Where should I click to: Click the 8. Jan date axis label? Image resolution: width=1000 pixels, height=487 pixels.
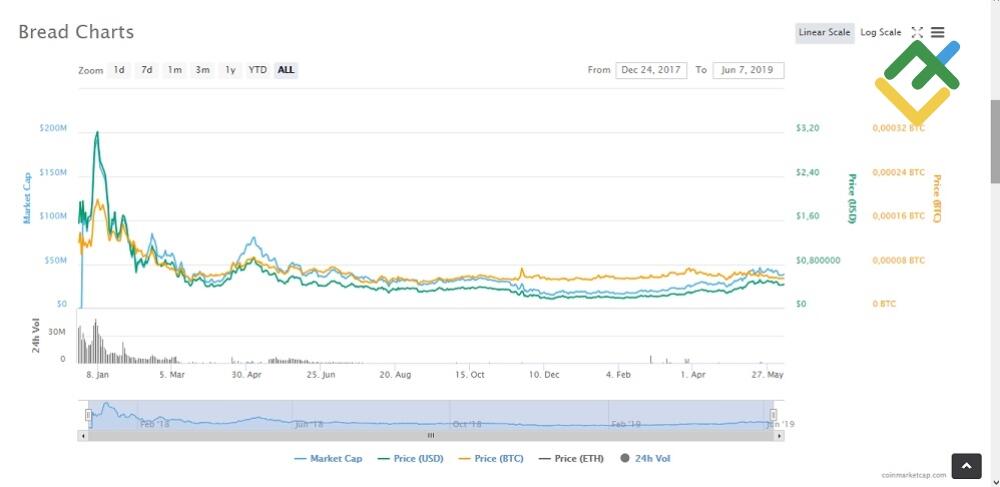(98, 375)
